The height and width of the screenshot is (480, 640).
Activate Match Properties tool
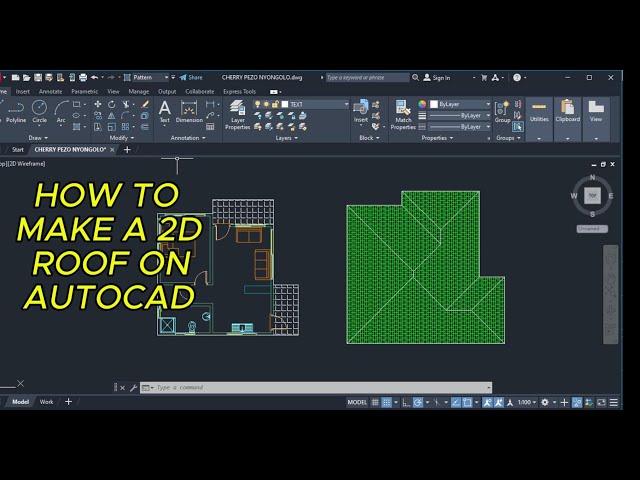pyautogui.click(x=403, y=115)
